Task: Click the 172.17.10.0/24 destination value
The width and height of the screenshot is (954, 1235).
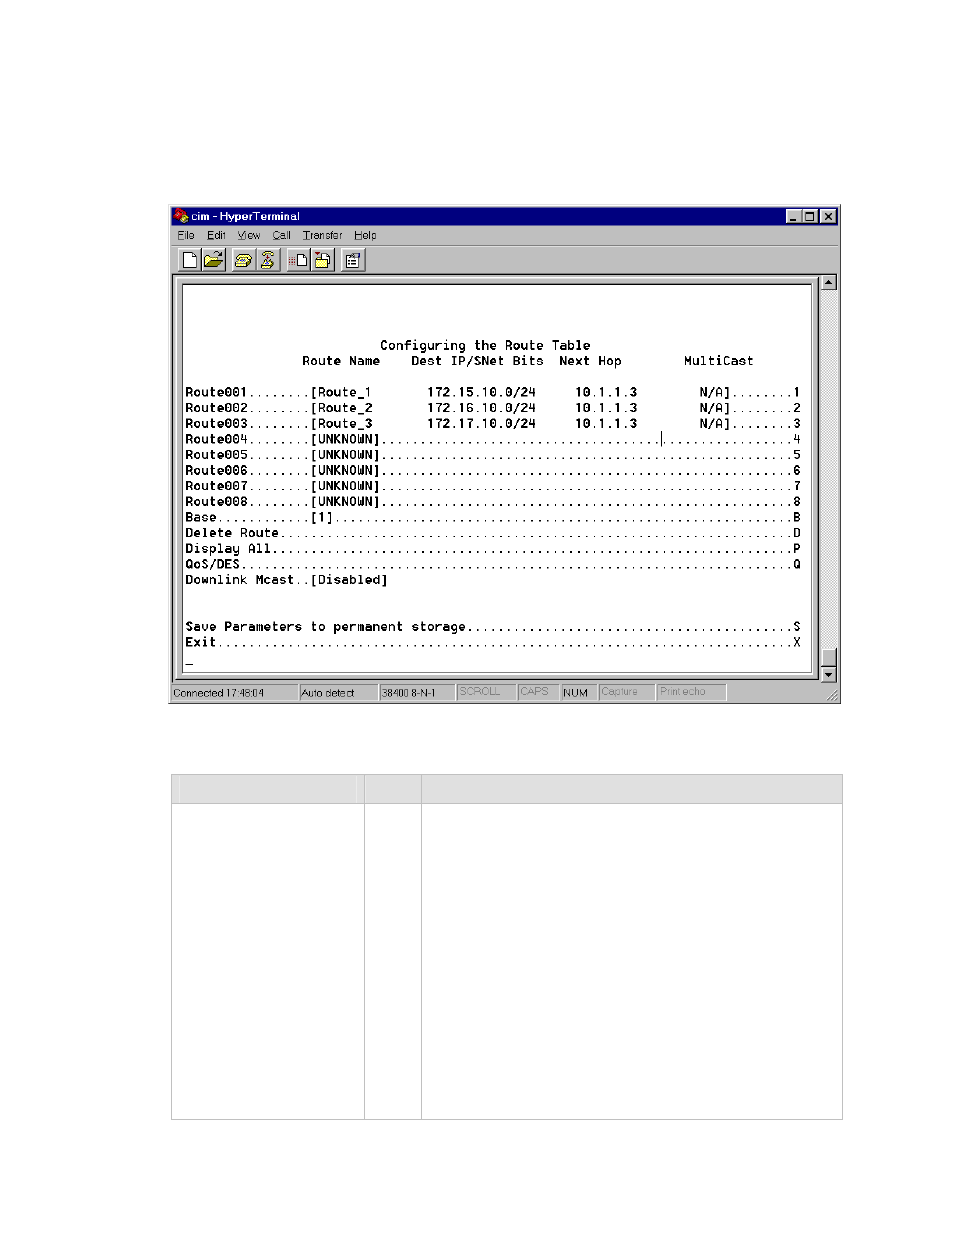Action: [x=481, y=424]
